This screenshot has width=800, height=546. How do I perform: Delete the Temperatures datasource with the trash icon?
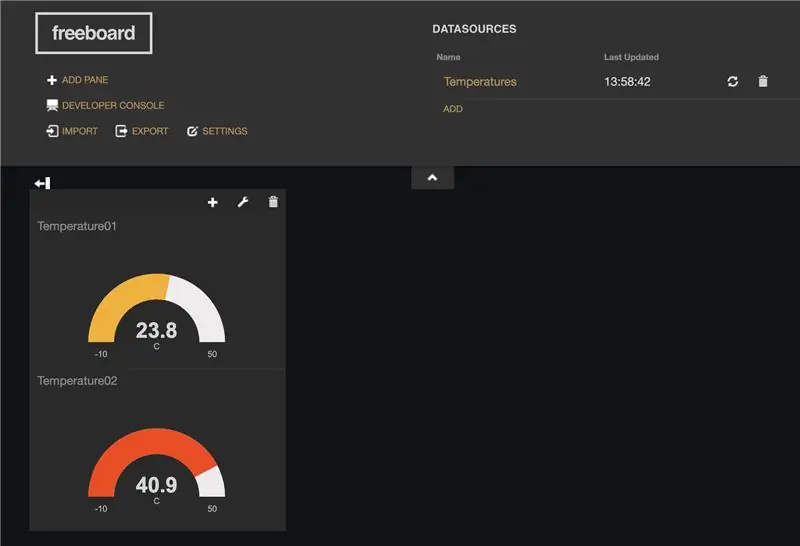point(763,81)
